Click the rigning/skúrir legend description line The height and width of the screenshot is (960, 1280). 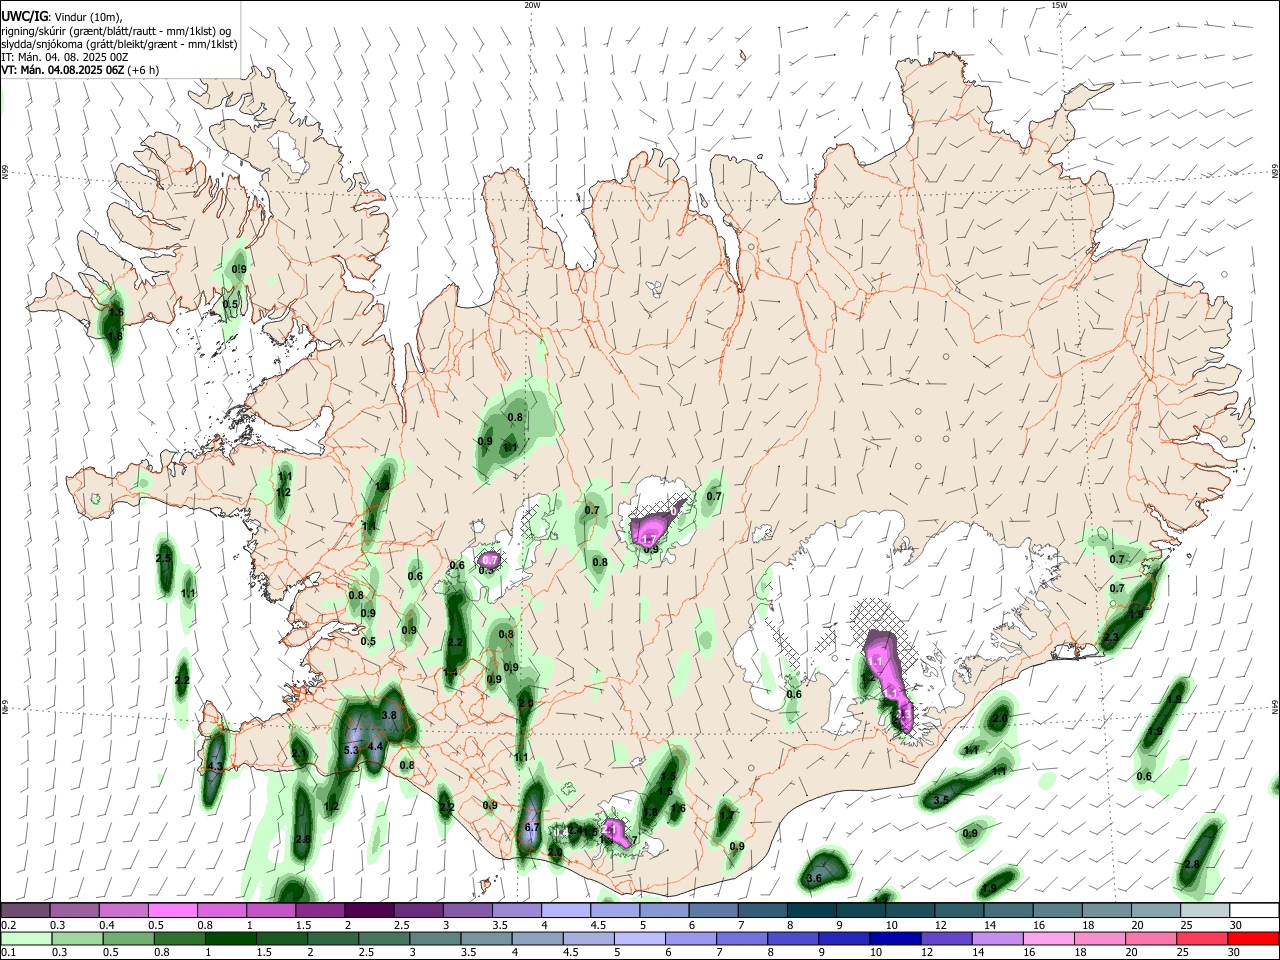116,30
